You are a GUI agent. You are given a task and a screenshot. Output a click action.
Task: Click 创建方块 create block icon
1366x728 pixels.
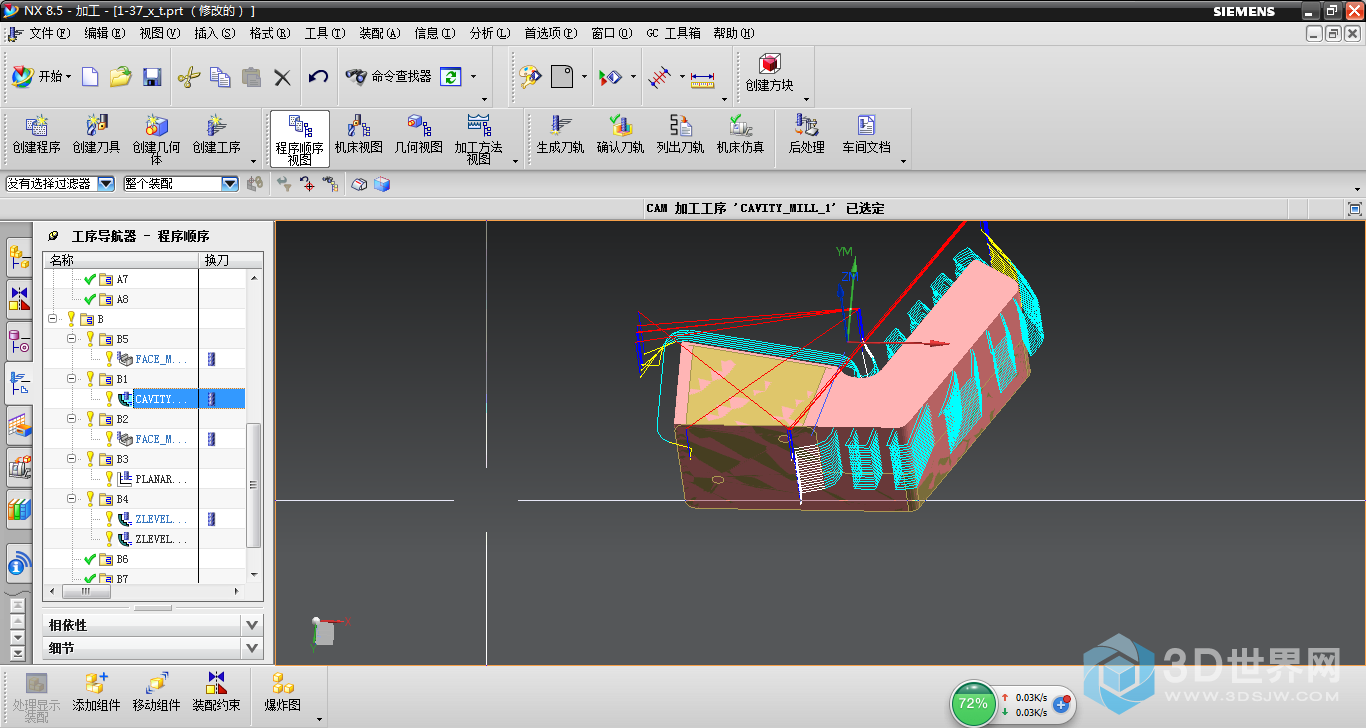point(769,74)
